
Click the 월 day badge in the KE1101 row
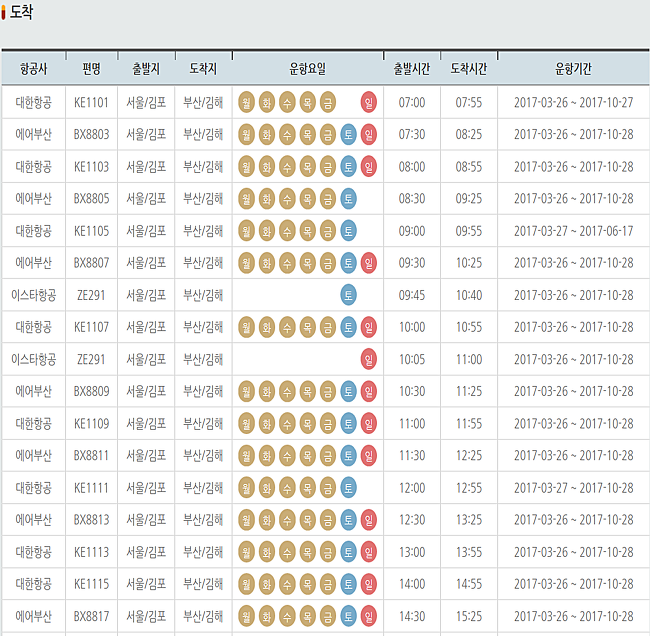(246, 102)
